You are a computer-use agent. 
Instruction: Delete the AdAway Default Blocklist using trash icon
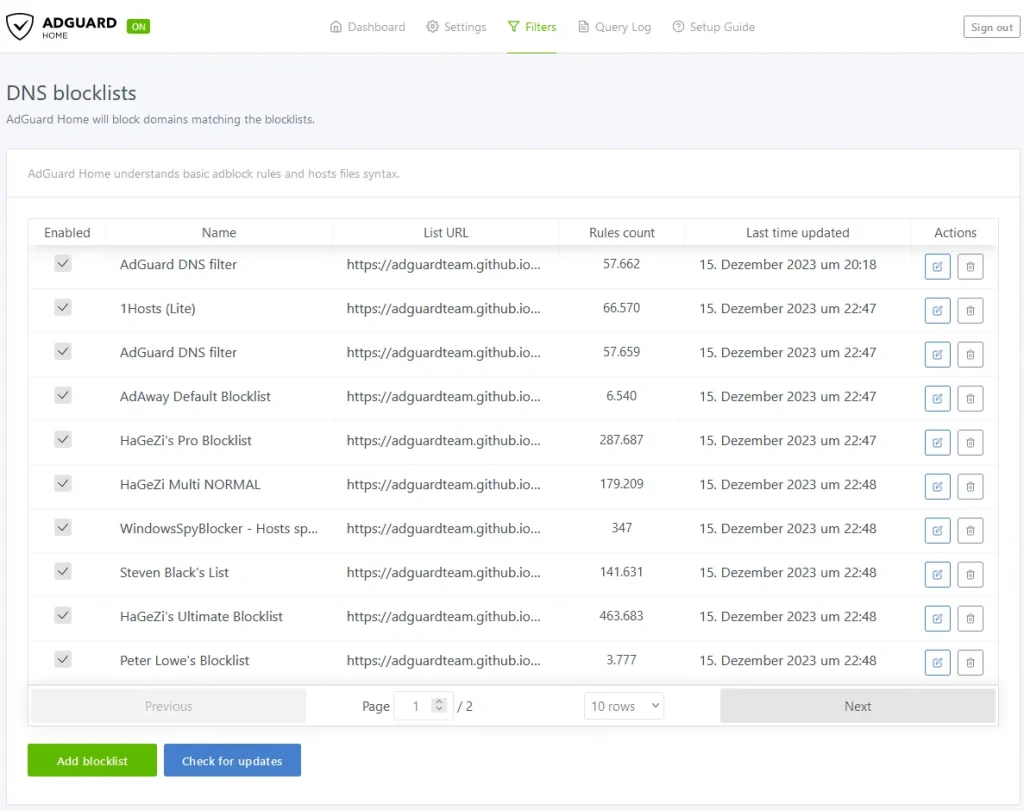click(970, 398)
